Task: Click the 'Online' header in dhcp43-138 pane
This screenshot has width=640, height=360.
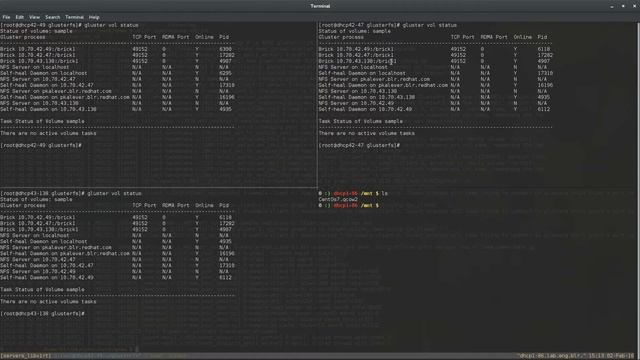Action: 204,205
